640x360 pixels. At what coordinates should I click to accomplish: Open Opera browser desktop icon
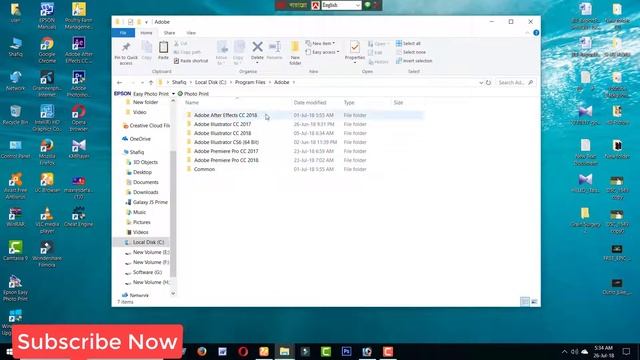(x=78, y=118)
